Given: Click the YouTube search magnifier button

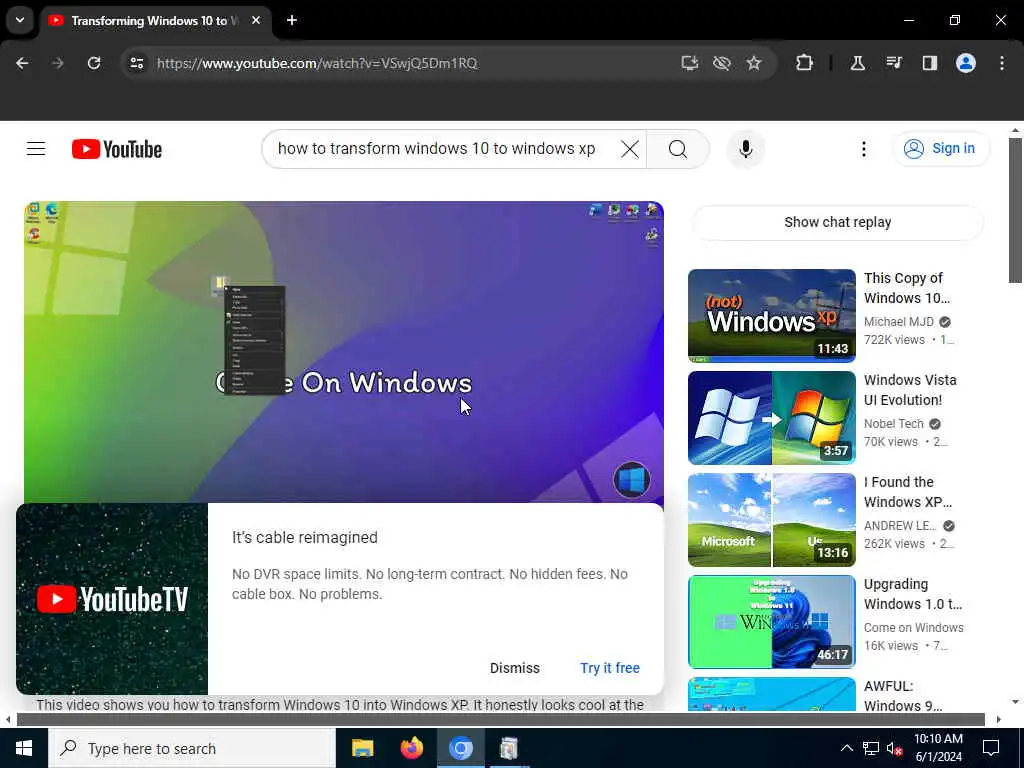Looking at the screenshot, I should 678,149.
